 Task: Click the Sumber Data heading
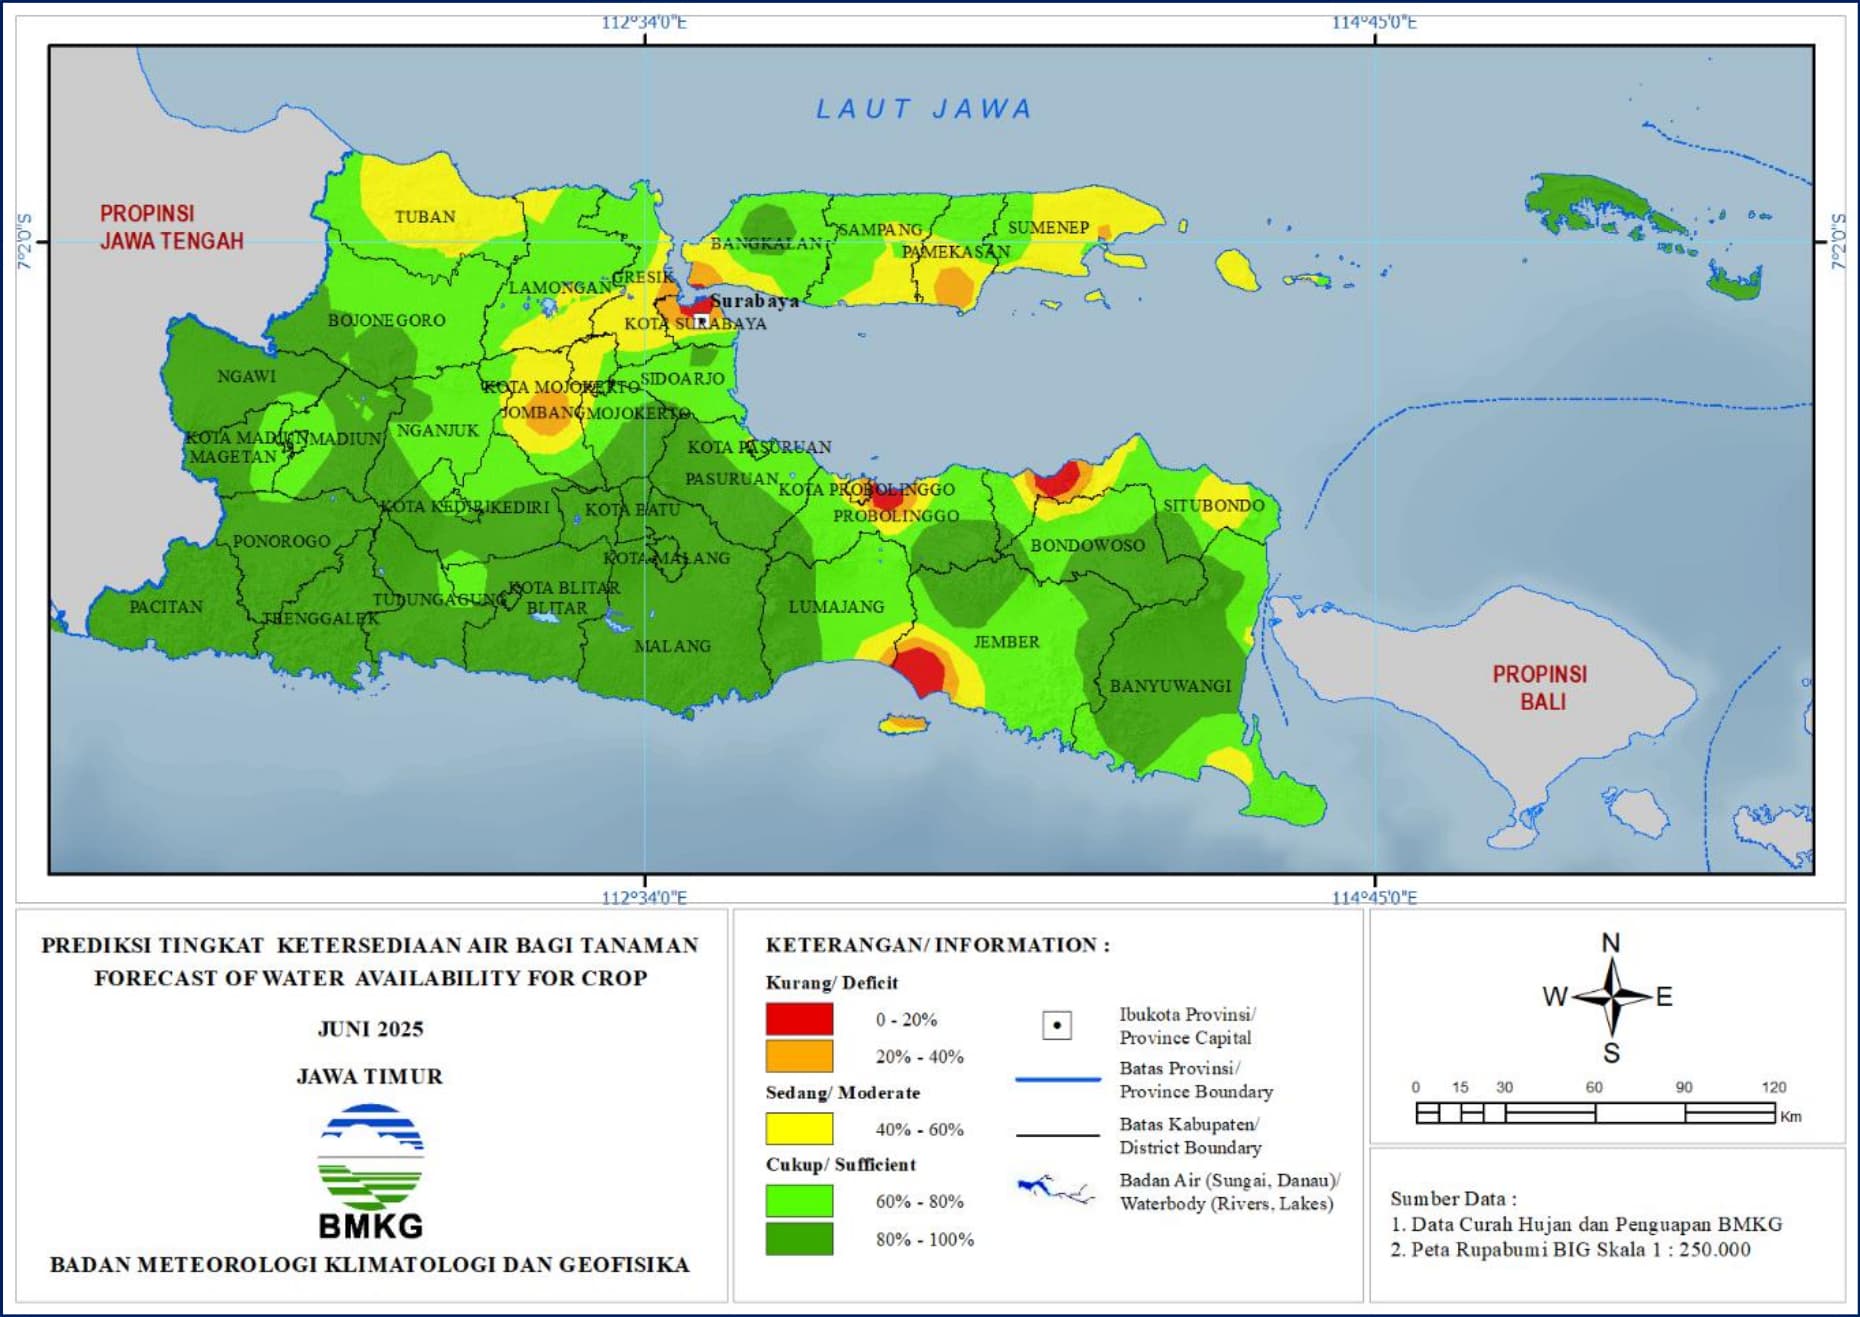1453,1198
